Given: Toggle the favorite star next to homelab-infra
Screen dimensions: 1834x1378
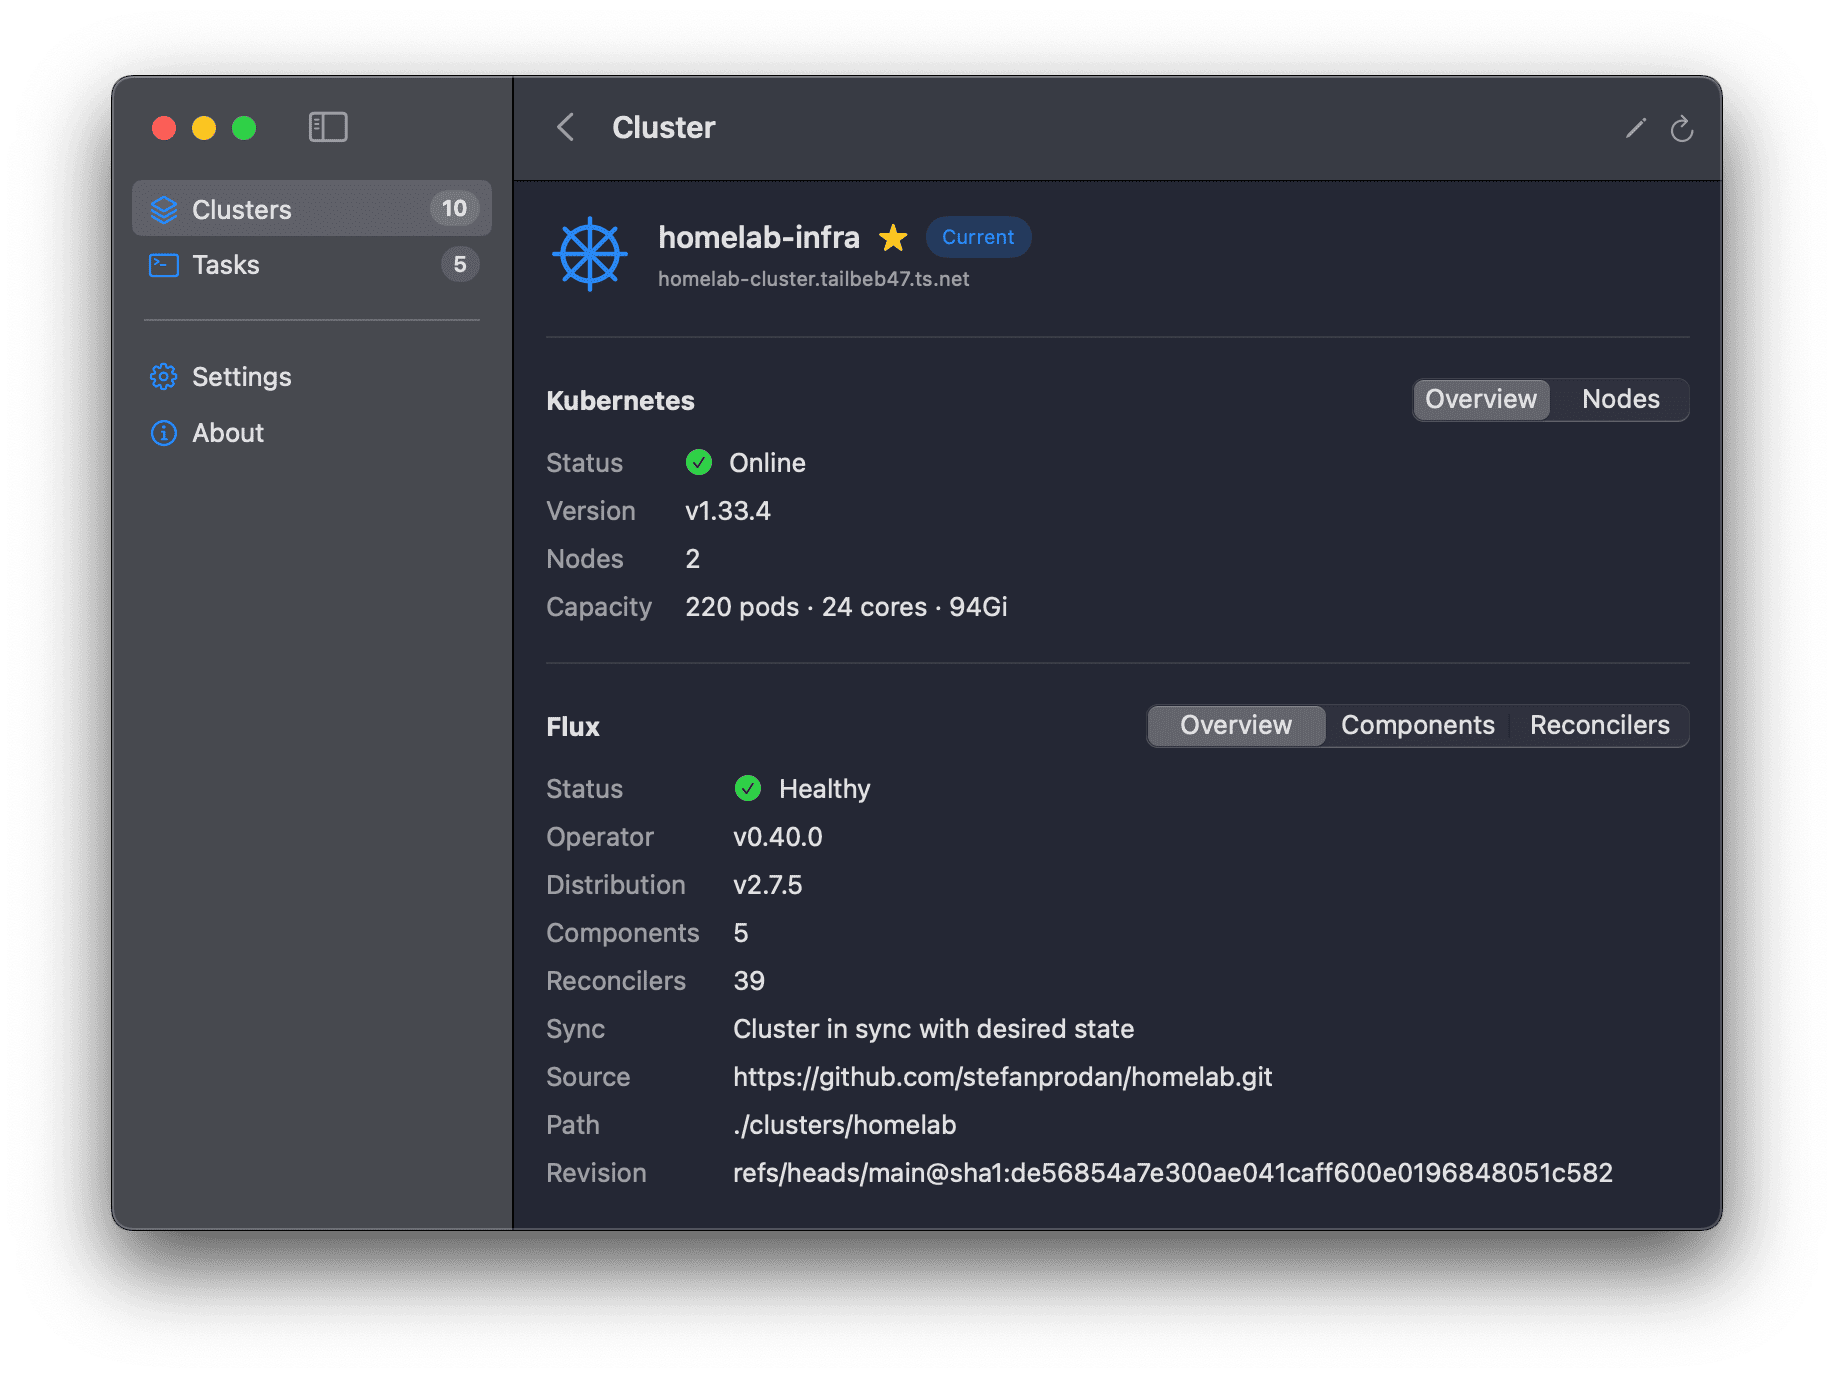Looking at the screenshot, I should [892, 237].
